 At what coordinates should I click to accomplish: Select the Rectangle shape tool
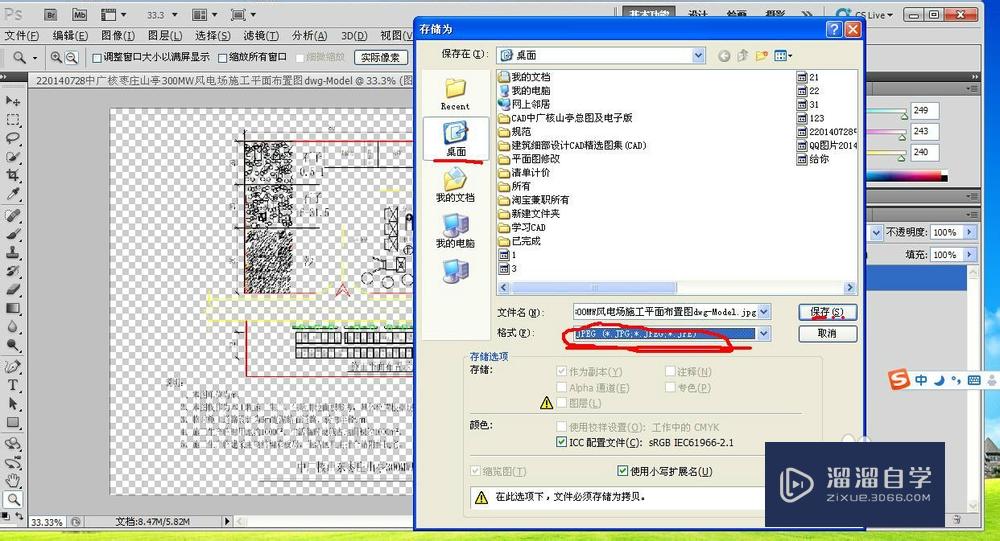(13, 422)
